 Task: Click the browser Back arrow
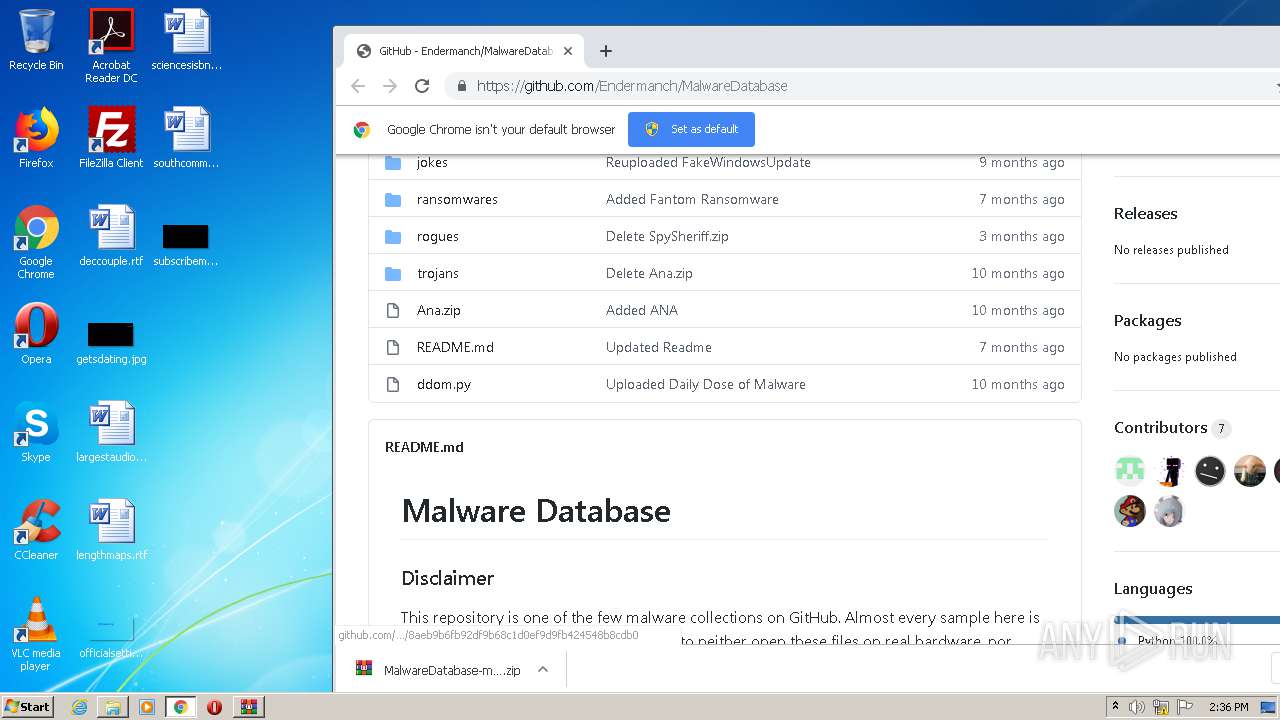(x=358, y=86)
